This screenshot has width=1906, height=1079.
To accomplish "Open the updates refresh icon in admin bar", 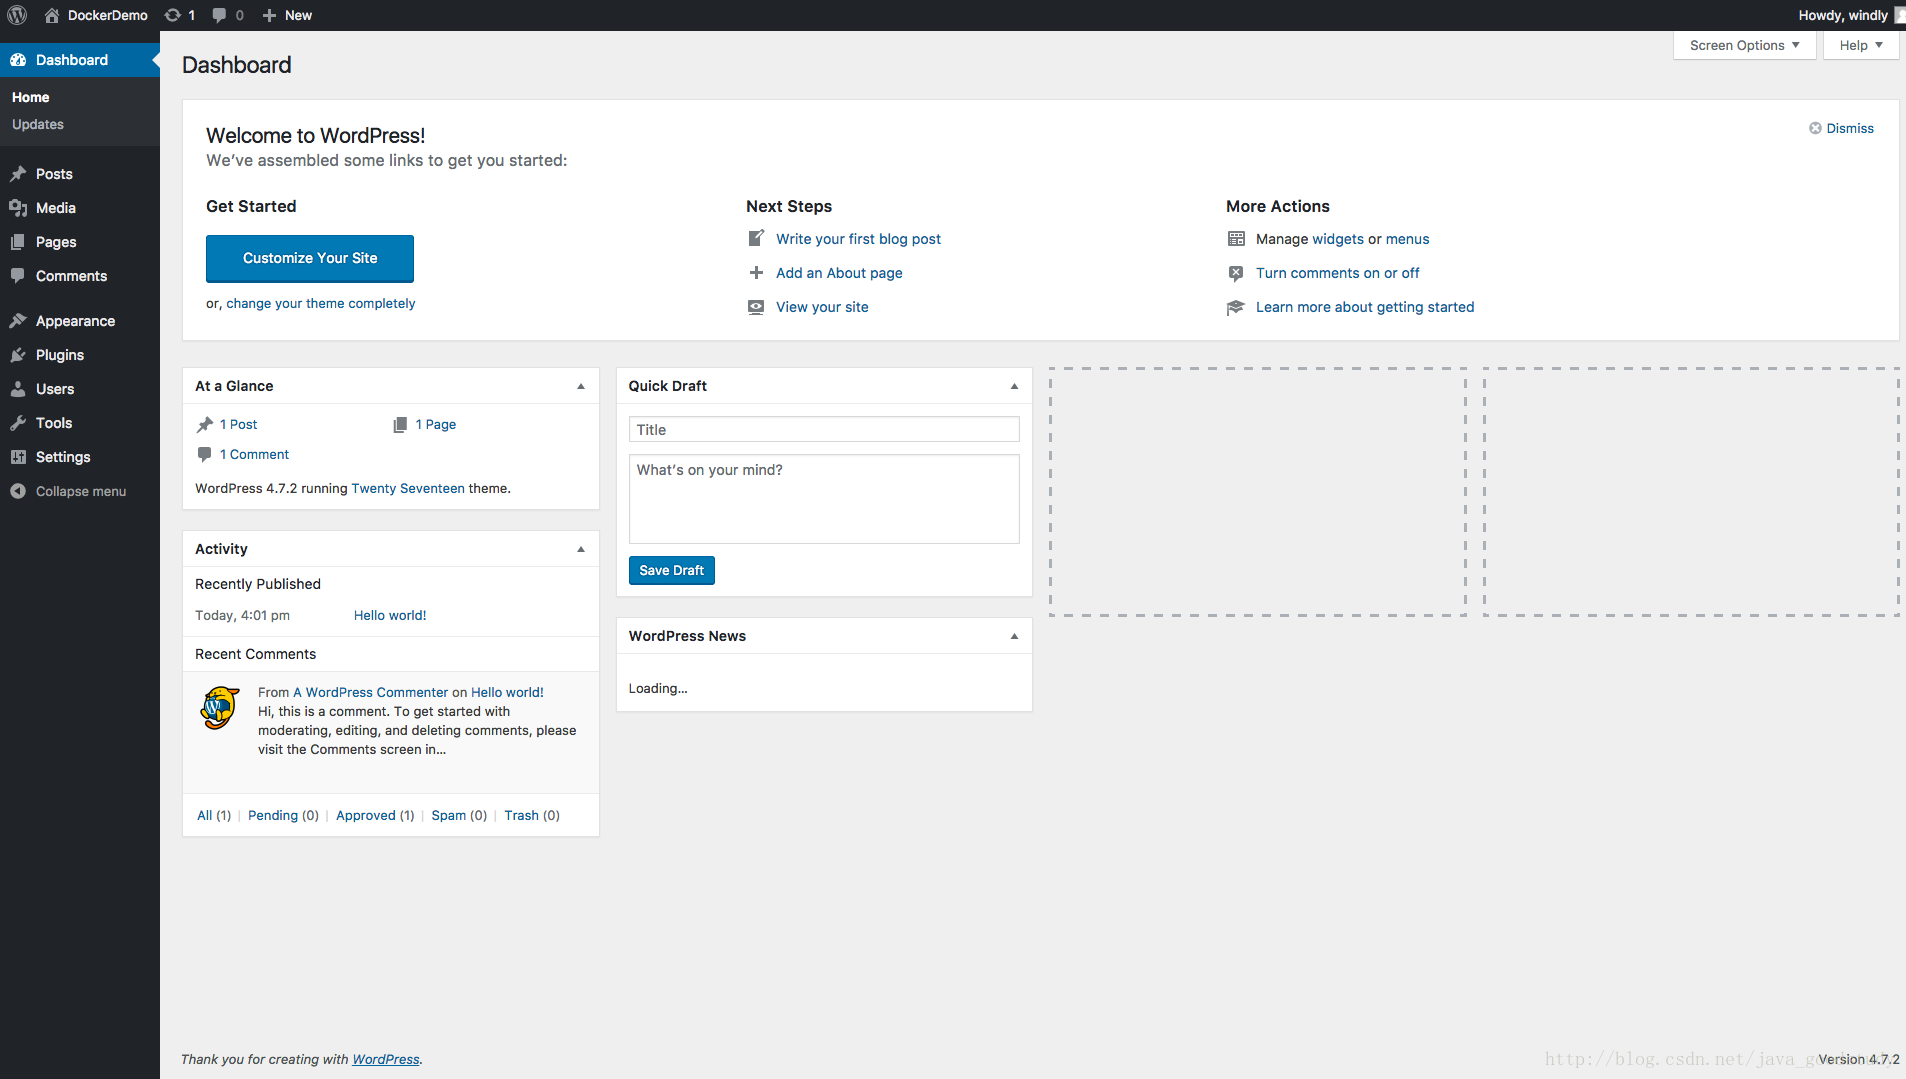I will (x=172, y=15).
